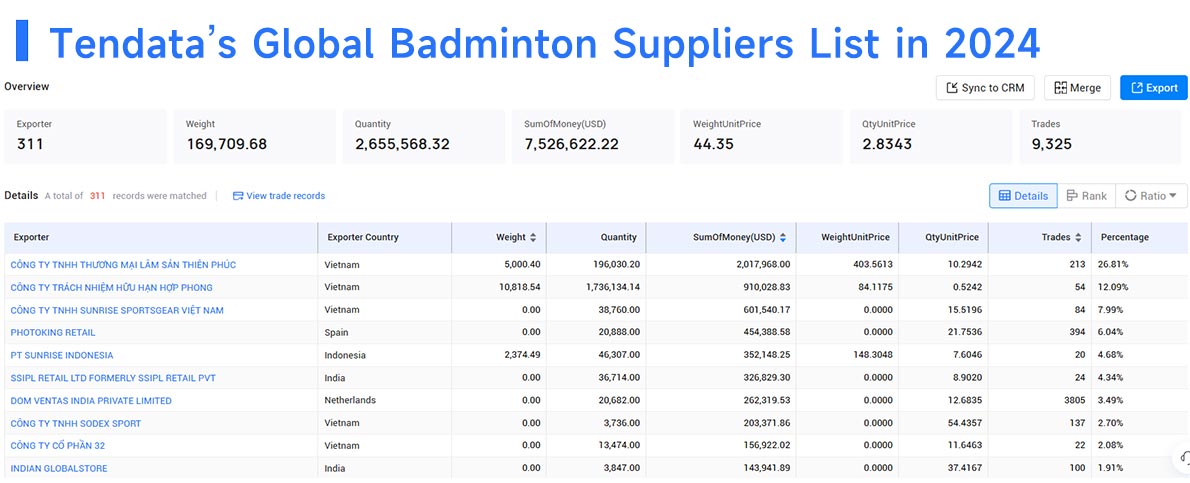Viewport: 1190px width, 483px height.
Task: Sort by Trades column arrows
Action: 1078,238
